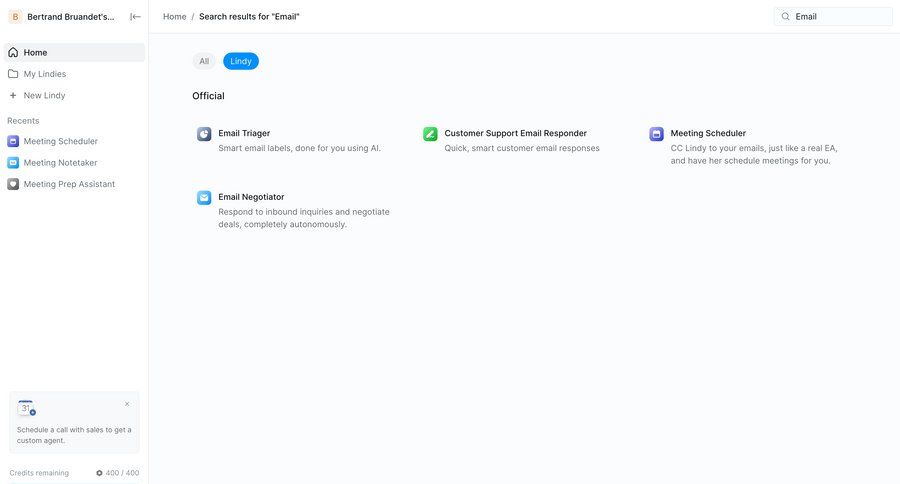Click the Meeting Scheduler icon in Recents
Viewport: 900px width, 484px height.
[13, 141]
